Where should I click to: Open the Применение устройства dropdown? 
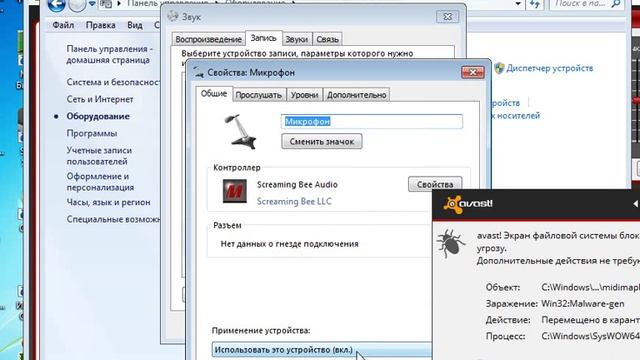[x=322, y=350]
